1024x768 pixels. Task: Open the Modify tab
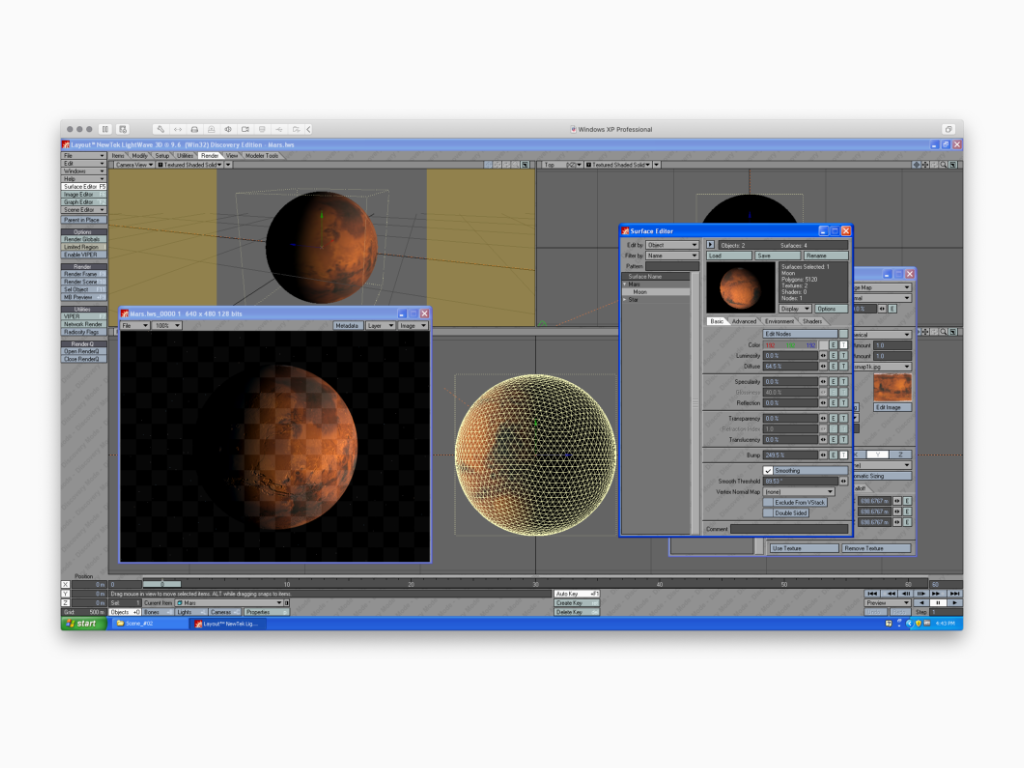coord(140,155)
